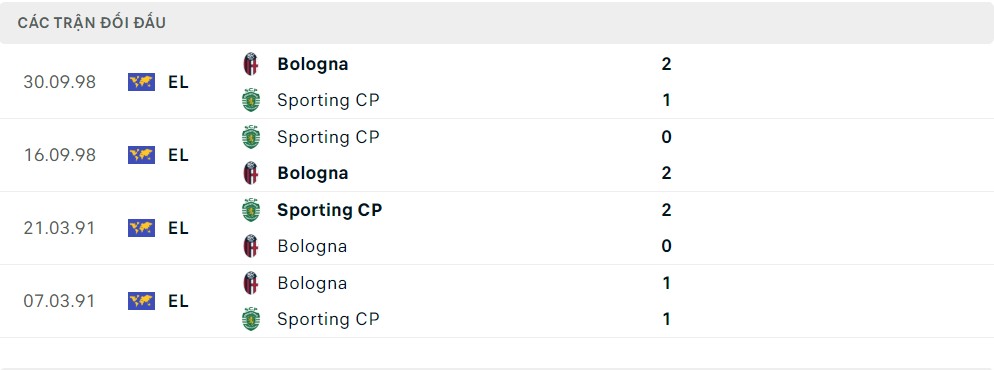994x370 pixels.
Task: Select bold Sporting CP name in 21.03.91 match
Action: [330, 210]
